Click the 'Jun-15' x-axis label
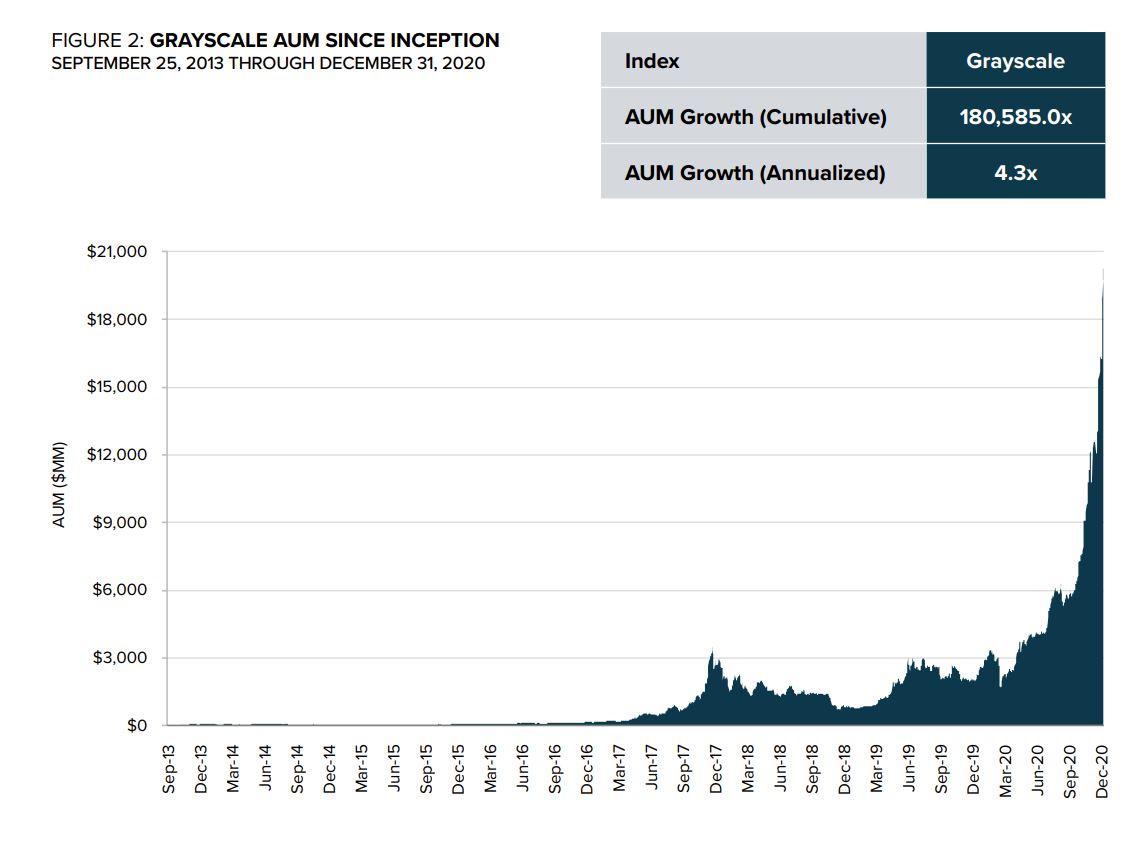Screen dimensions: 1148x841 (x=394, y=768)
